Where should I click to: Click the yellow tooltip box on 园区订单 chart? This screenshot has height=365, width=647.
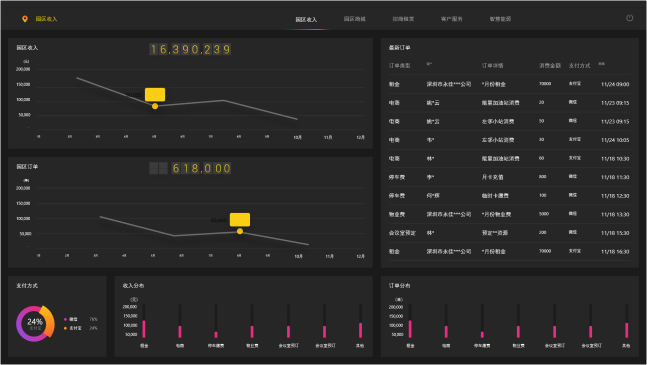(x=240, y=219)
